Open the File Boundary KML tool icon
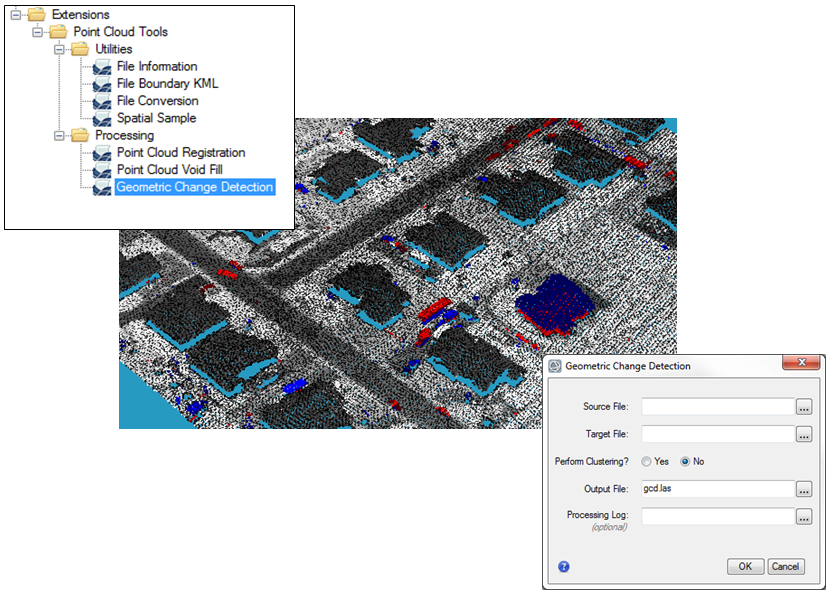The width and height of the screenshot is (832, 598). 100,83
